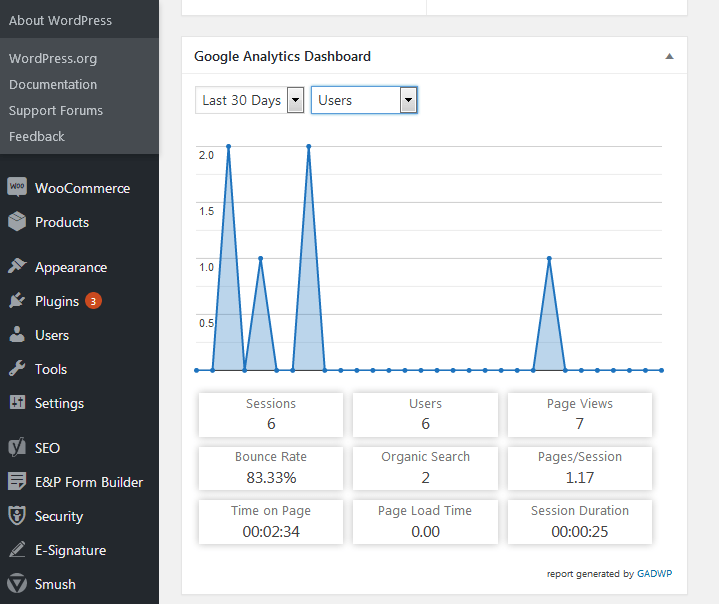Click the Google Analytics Dashboard title

coord(282,56)
